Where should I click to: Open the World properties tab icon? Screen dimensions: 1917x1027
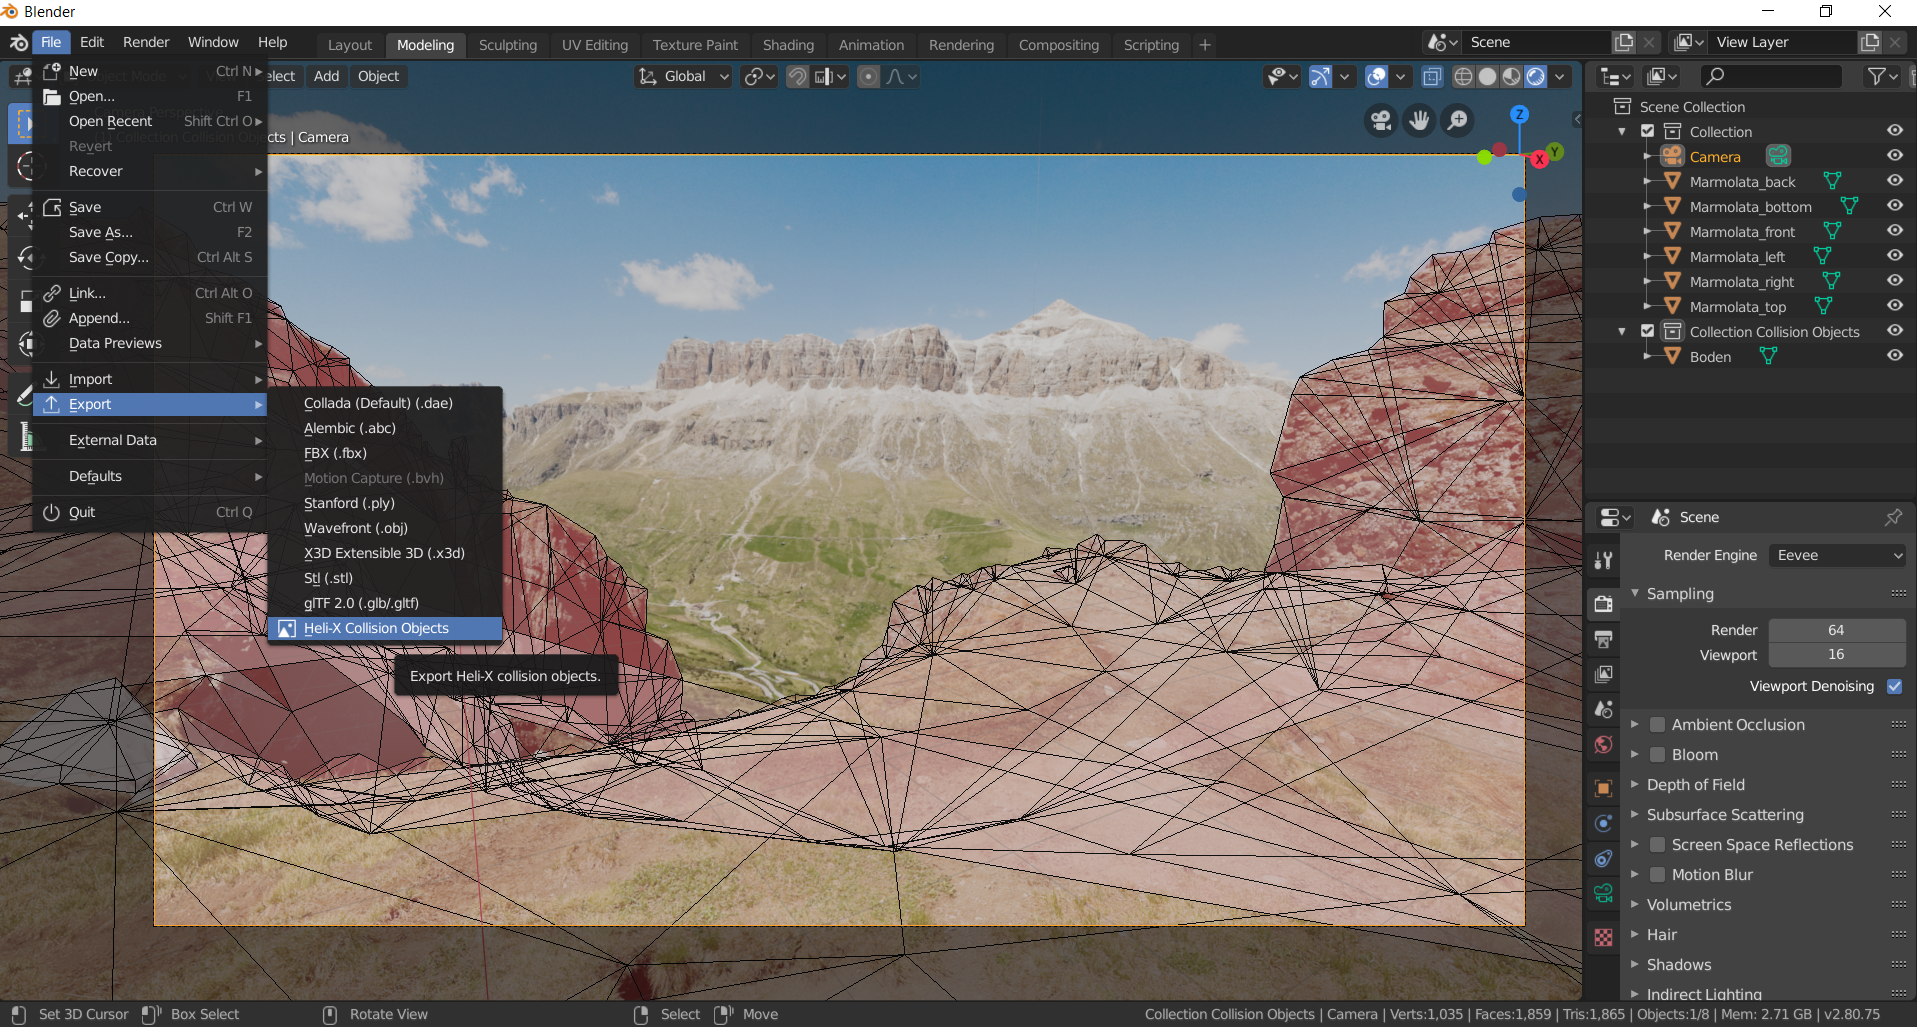pyautogui.click(x=1604, y=745)
